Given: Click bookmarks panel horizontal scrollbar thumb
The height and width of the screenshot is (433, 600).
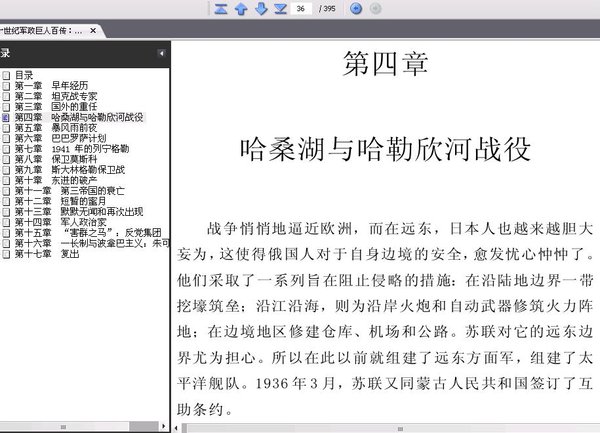Looking at the screenshot, I should (x=63, y=426).
